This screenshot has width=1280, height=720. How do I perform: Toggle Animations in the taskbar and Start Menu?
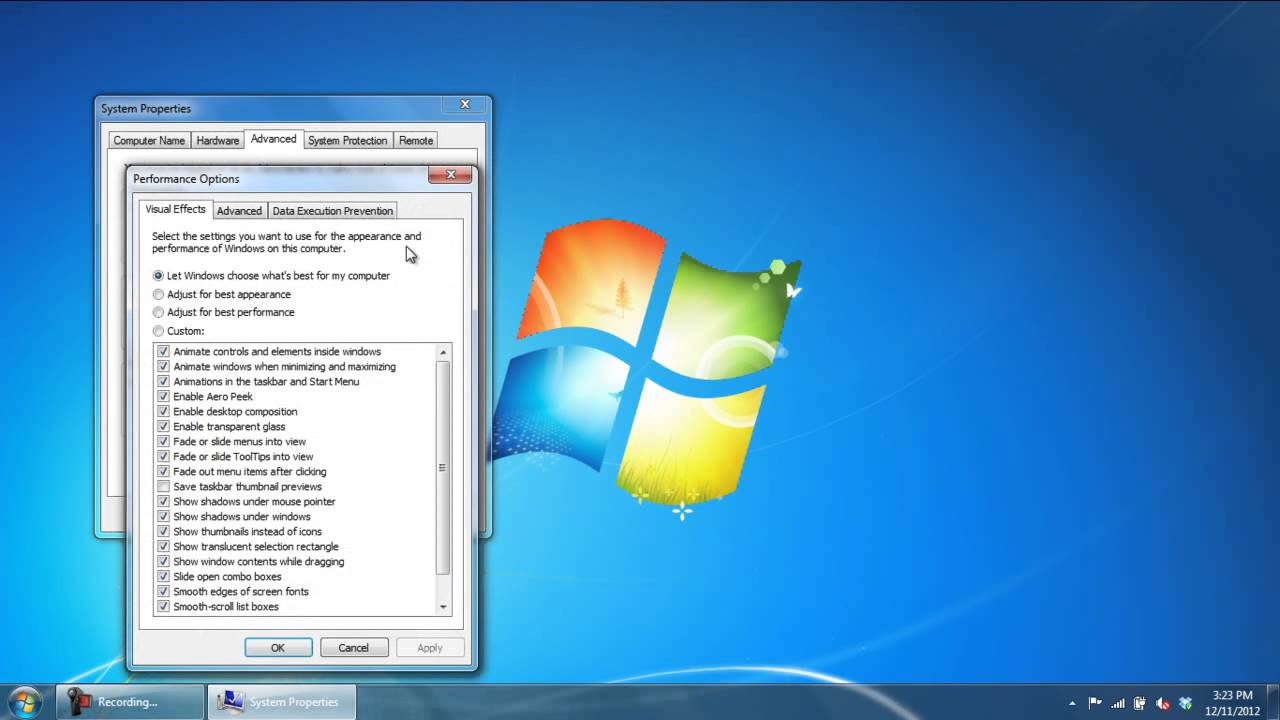(164, 382)
